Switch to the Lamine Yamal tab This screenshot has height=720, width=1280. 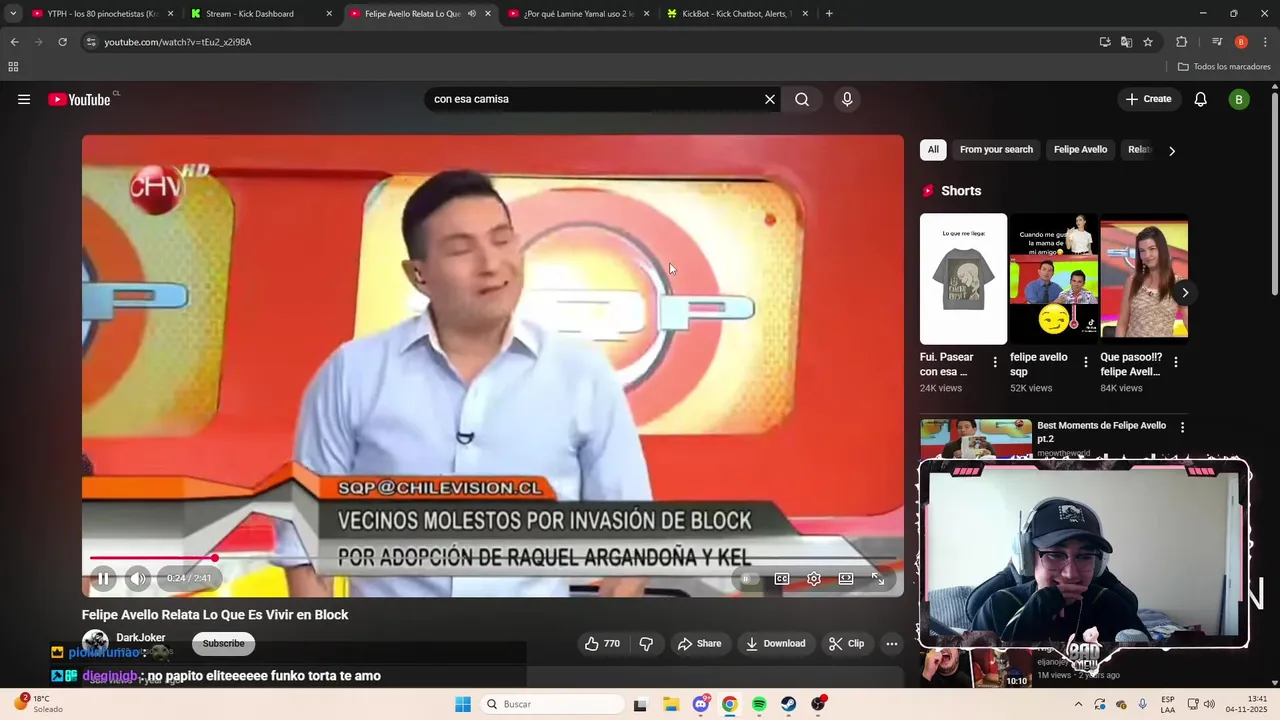pyautogui.click(x=579, y=14)
